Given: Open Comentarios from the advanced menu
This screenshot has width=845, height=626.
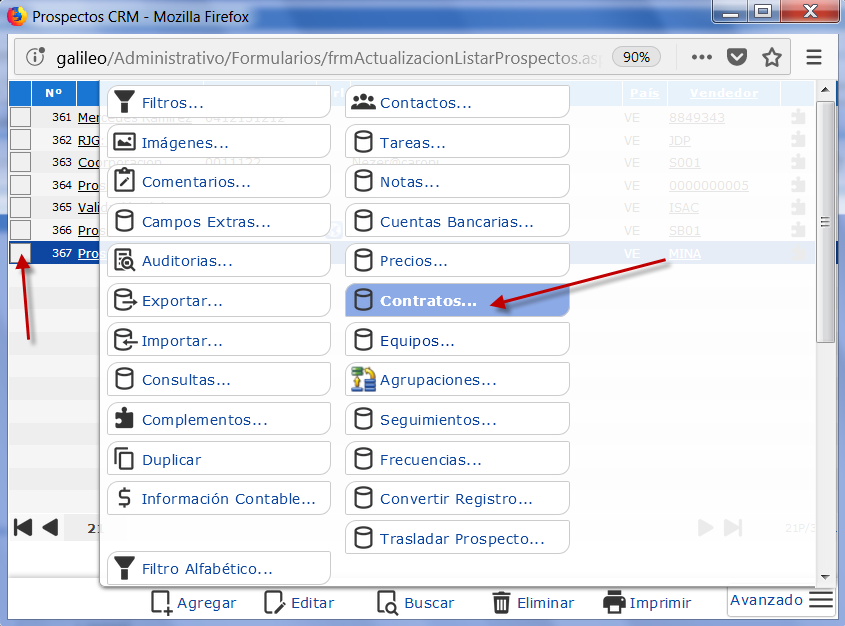Looking at the screenshot, I should point(219,182).
